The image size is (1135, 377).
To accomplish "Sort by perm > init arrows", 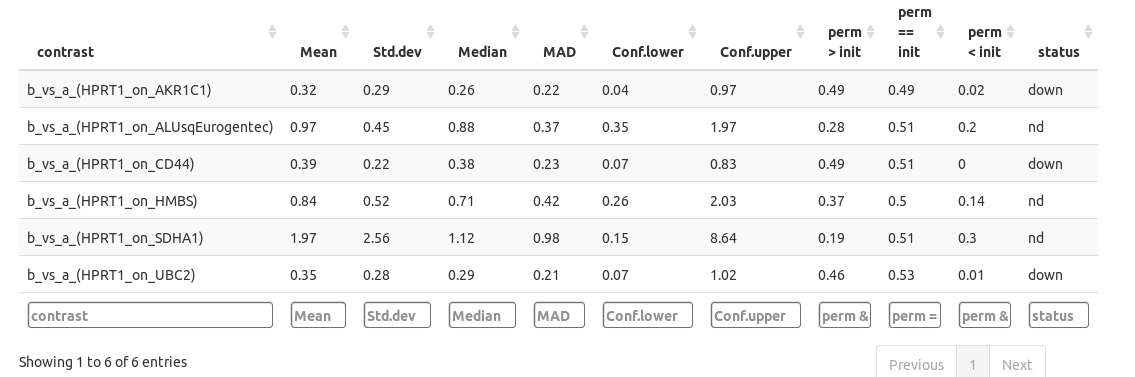I will point(870,31).
